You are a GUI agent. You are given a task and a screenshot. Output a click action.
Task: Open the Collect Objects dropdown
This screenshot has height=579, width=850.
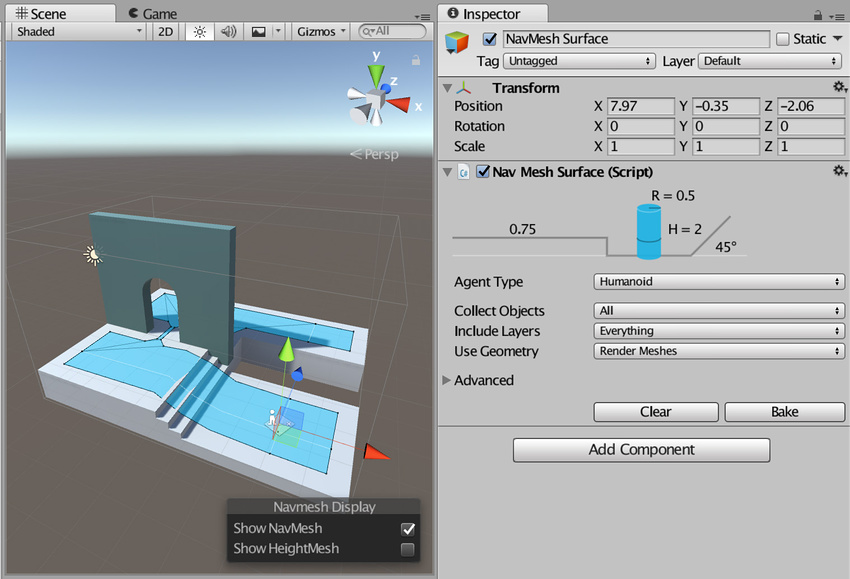pyautogui.click(x=718, y=310)
